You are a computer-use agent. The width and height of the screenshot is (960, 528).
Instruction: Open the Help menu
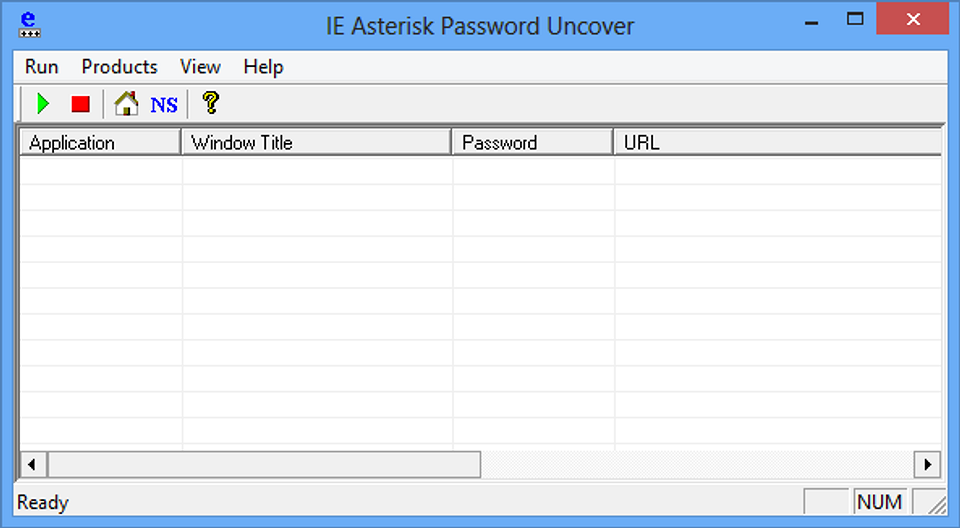(263, 67)
